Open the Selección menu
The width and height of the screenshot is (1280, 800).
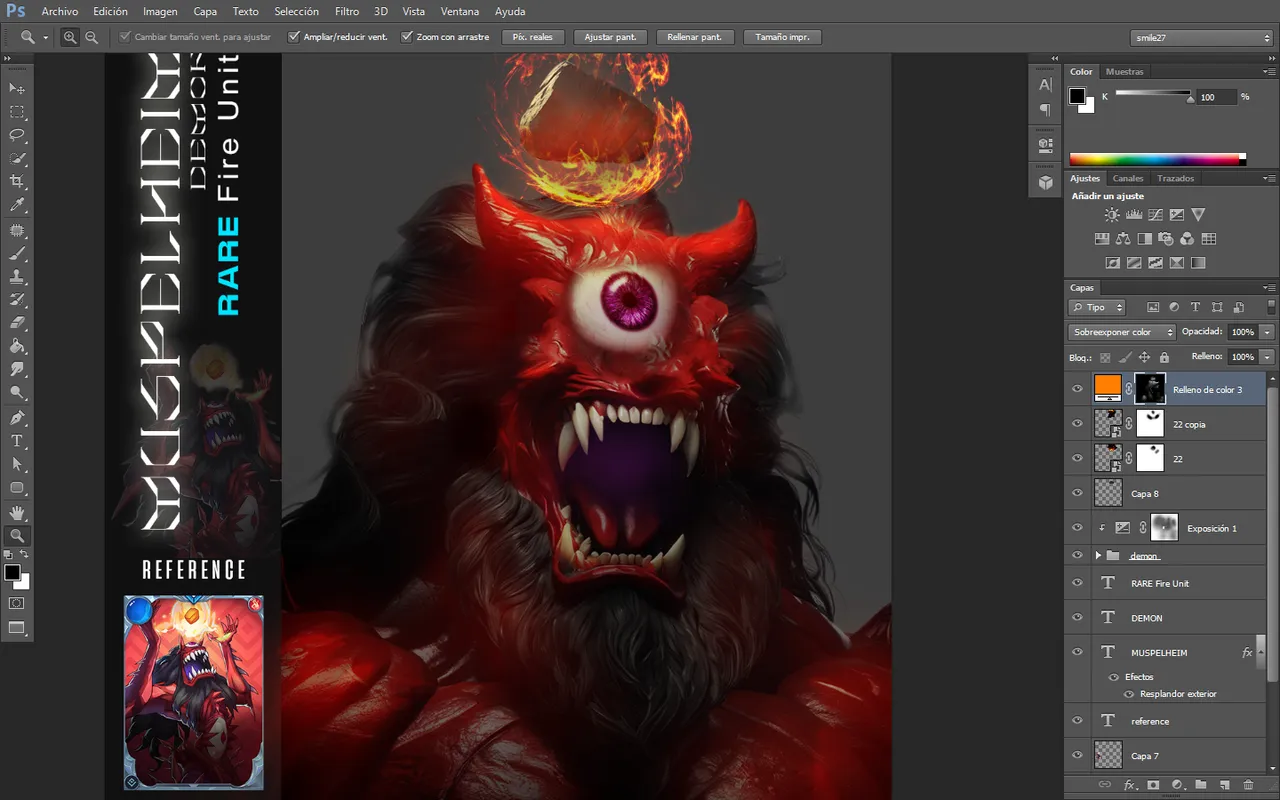(x=296, y=12)
